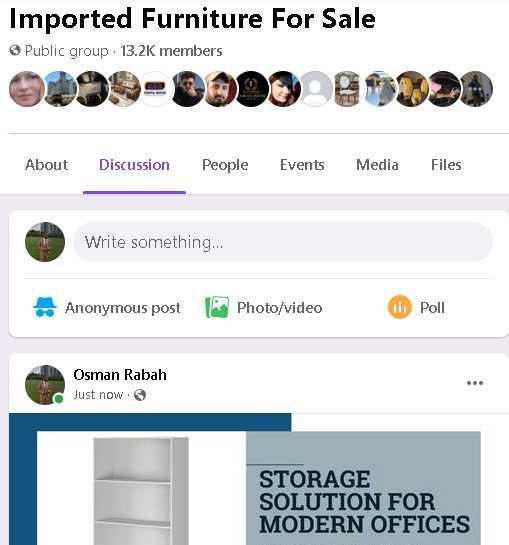Click the green Photo/video icon
Screen dimensions: 509x545
[x=217, y=307]
